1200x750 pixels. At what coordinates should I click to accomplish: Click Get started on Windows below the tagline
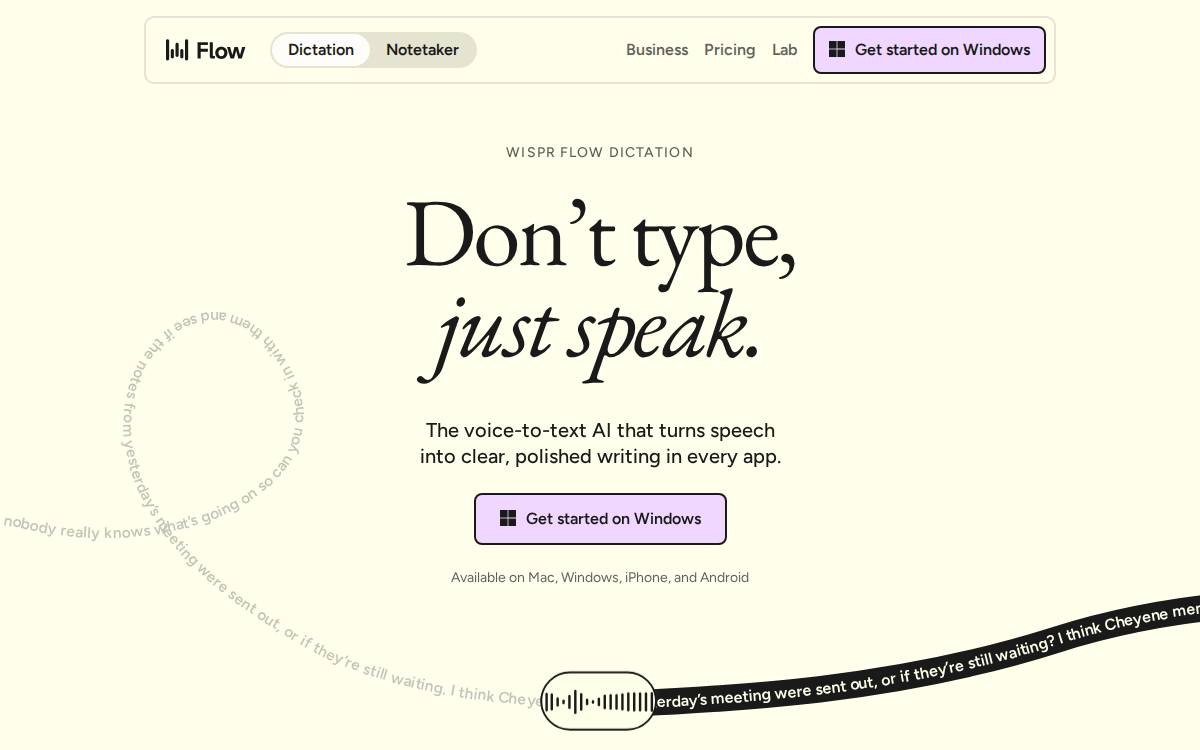[600, 519]
